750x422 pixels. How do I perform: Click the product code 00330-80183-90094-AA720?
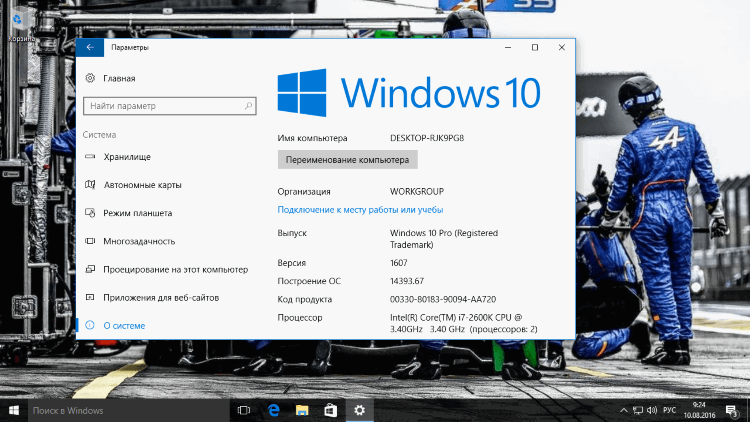pyautogui.click(x=442, y=299)
